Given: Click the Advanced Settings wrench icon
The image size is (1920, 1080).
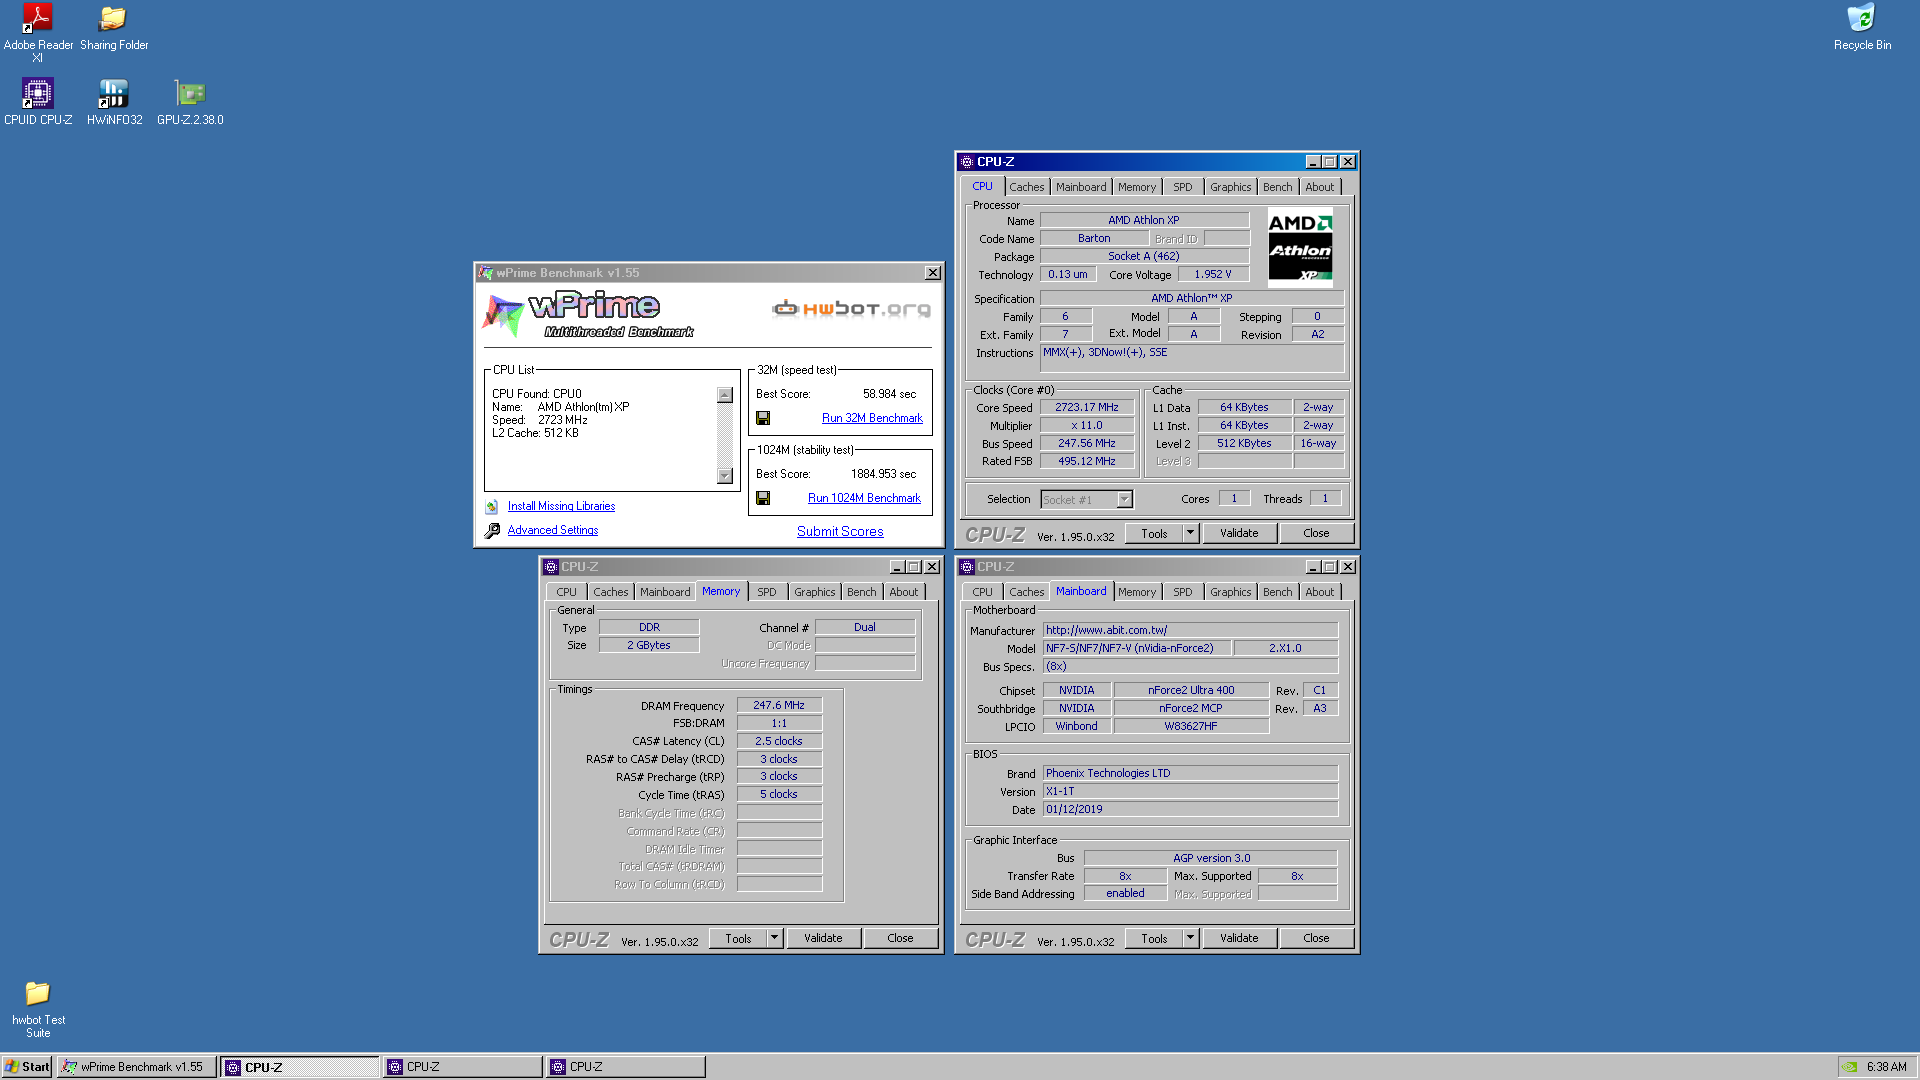Looking at the screenshot, I should coord(492,531).
